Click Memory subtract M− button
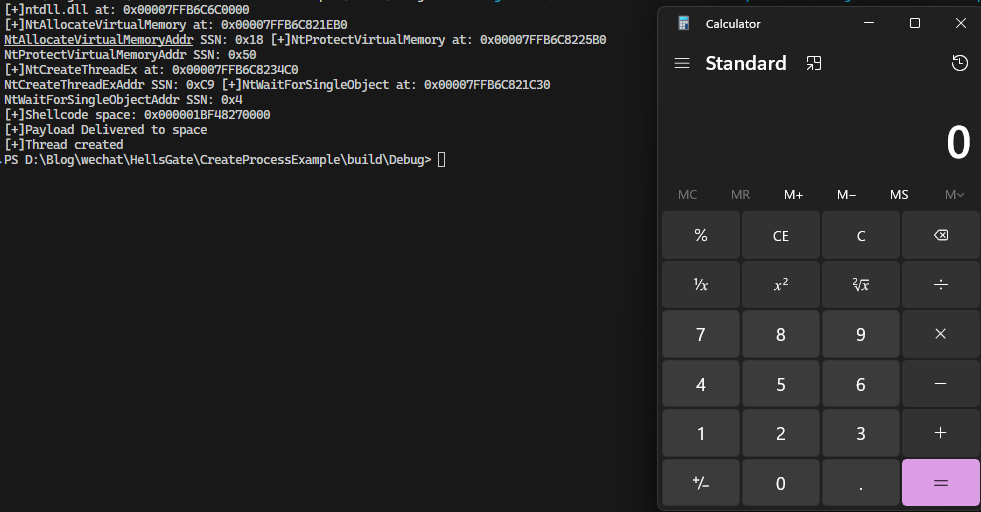 (846, 195)
